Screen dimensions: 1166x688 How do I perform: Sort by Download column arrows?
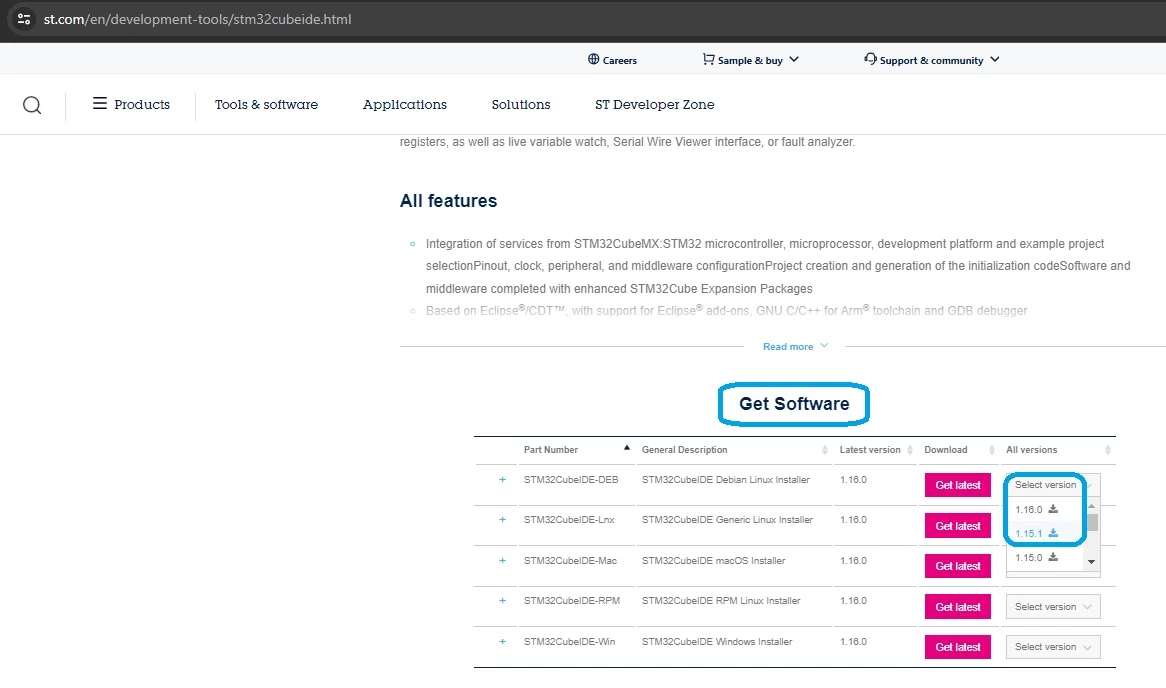pos(992,450)
